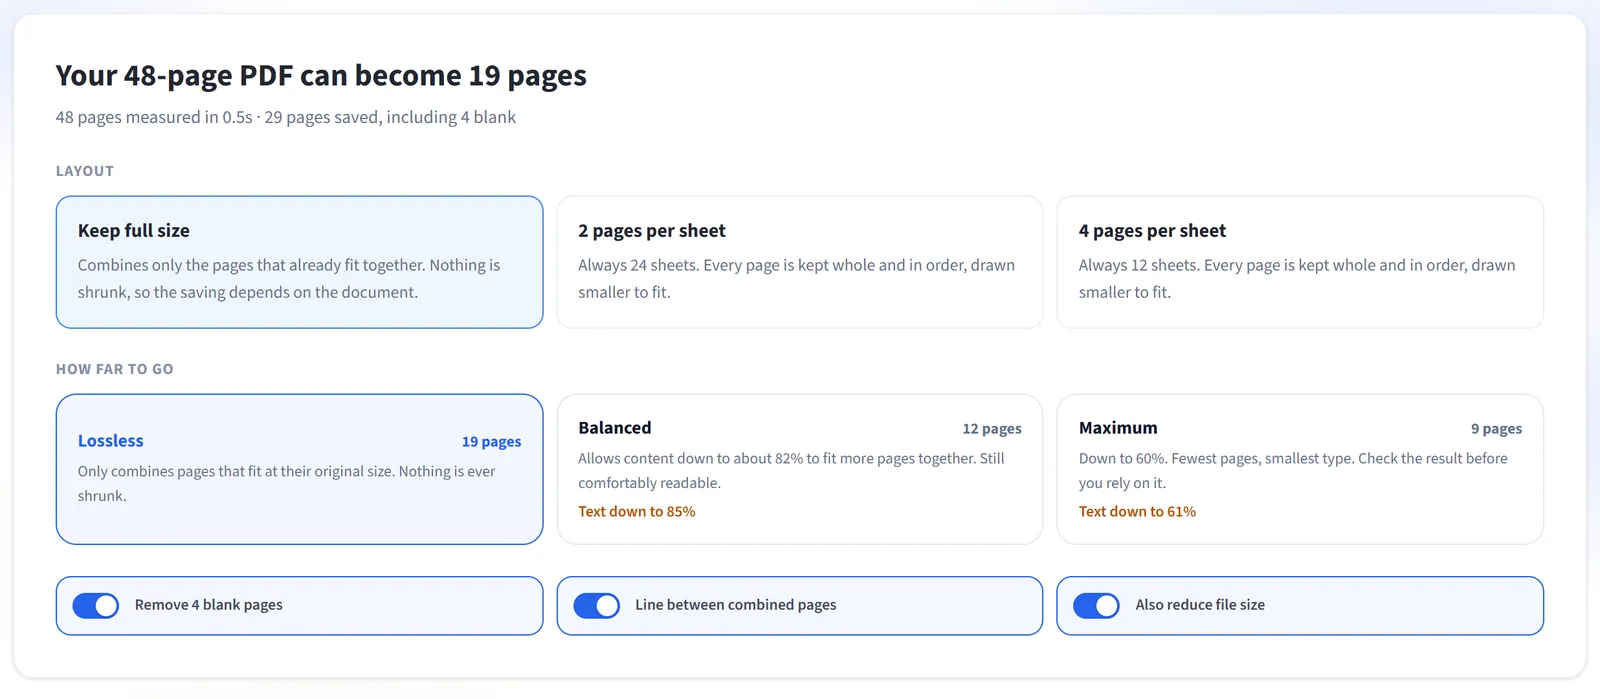Select the Maximum 9 pages option

tap(1300, 469)
